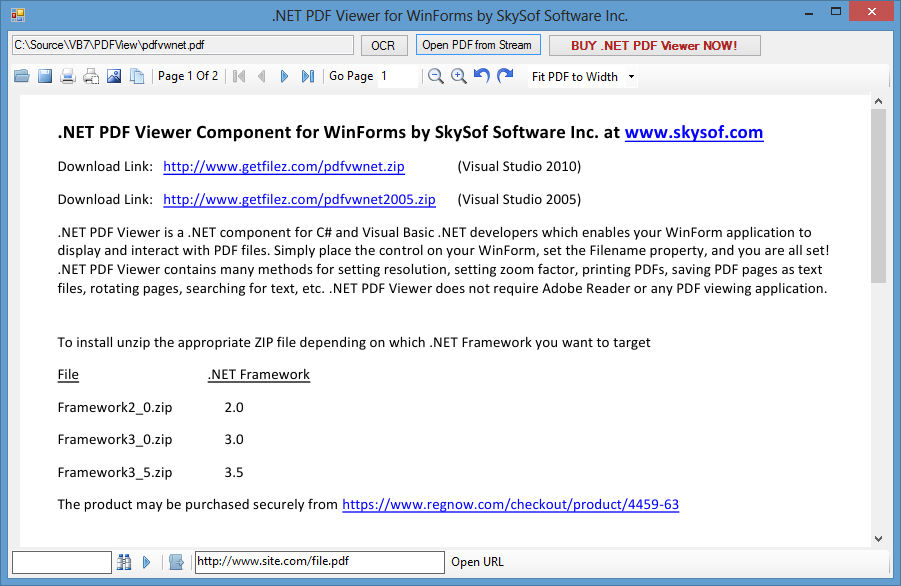Click the zoom out magnifier

pos(436,76)
